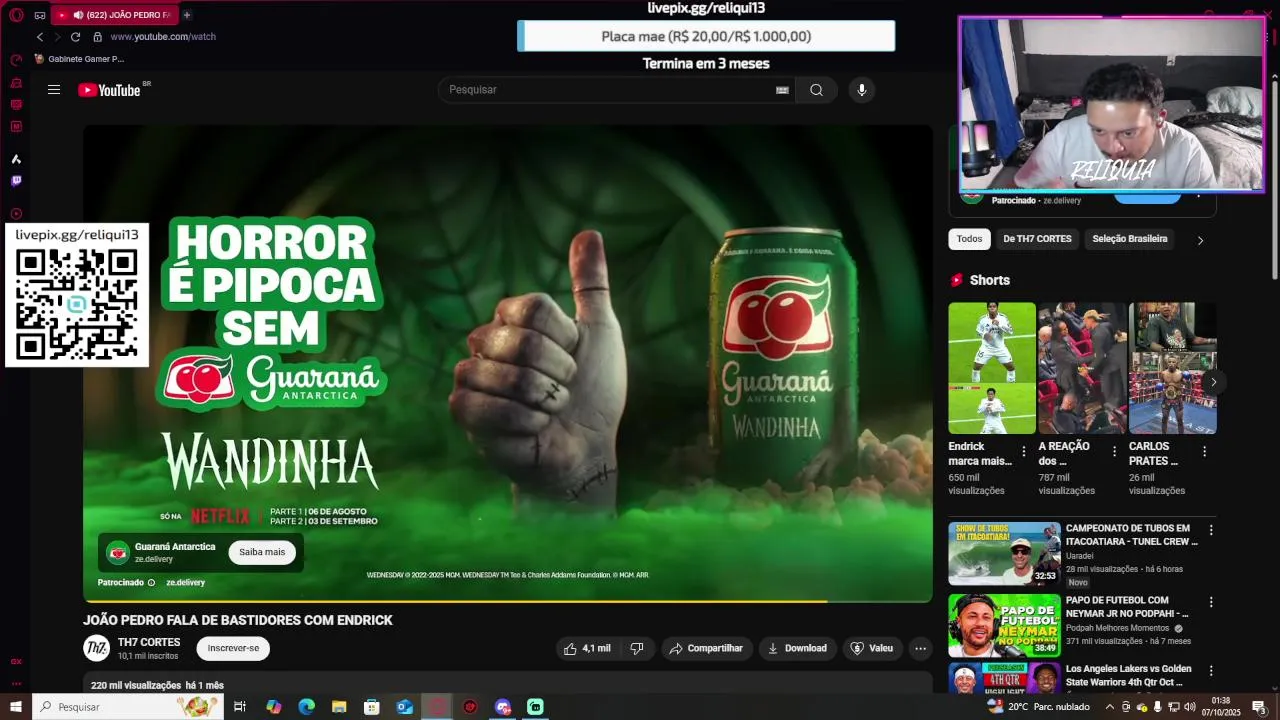Go back in browser history
Viewport: 1280px width, 720px height.
pyautogui.click(x=40, y=37)
